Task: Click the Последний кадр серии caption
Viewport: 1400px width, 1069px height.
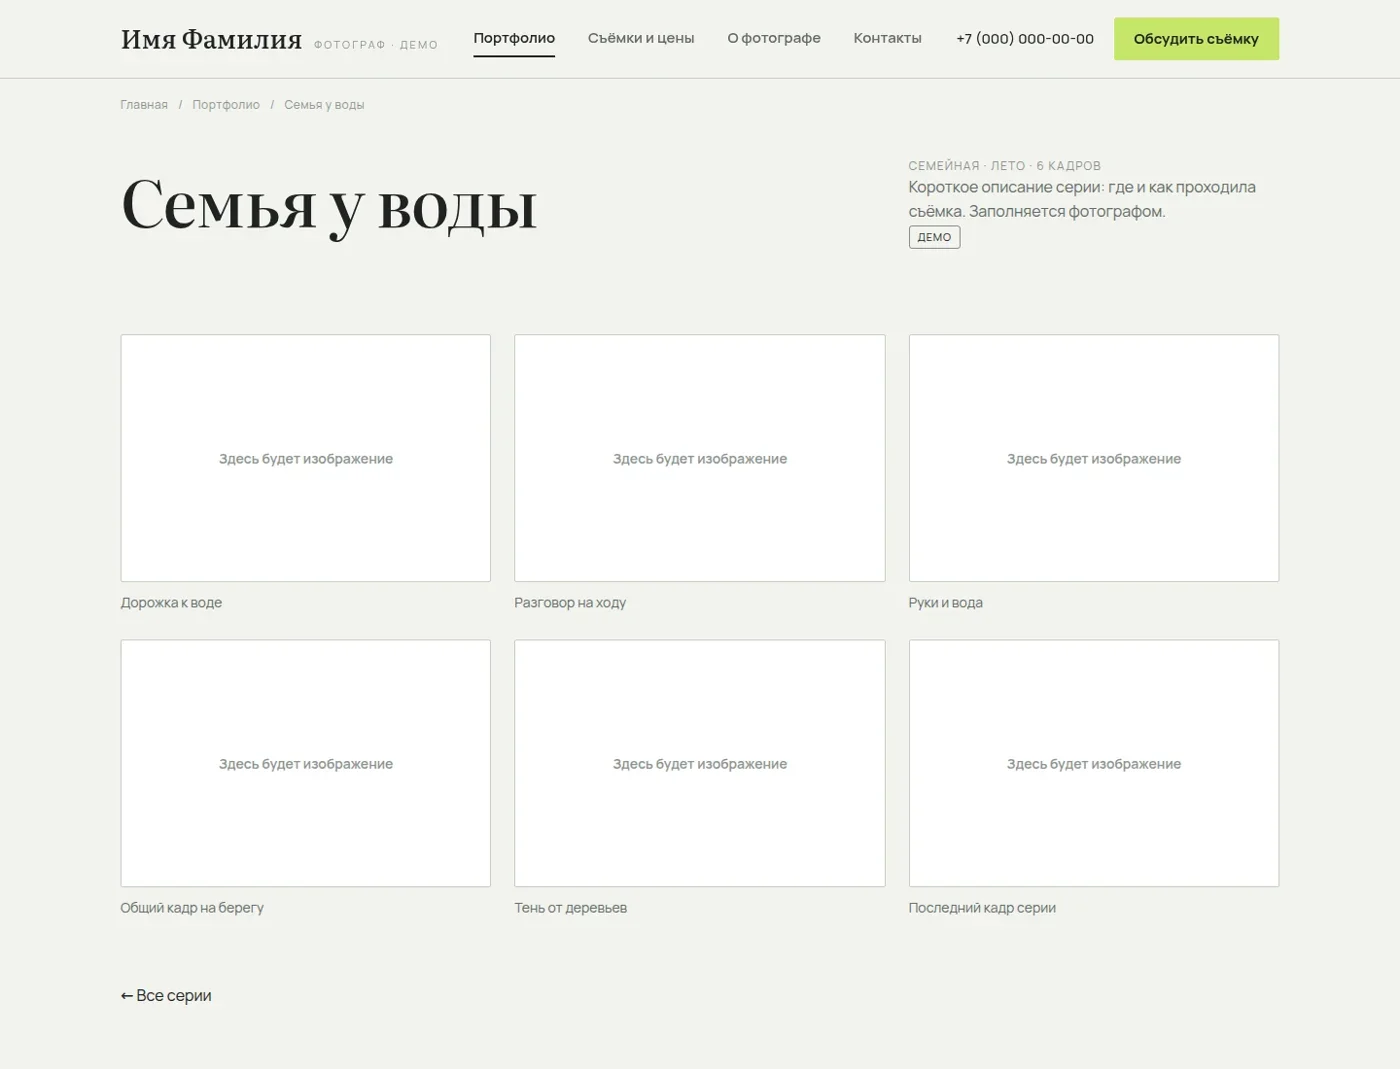Action: (x=982, y=908)
